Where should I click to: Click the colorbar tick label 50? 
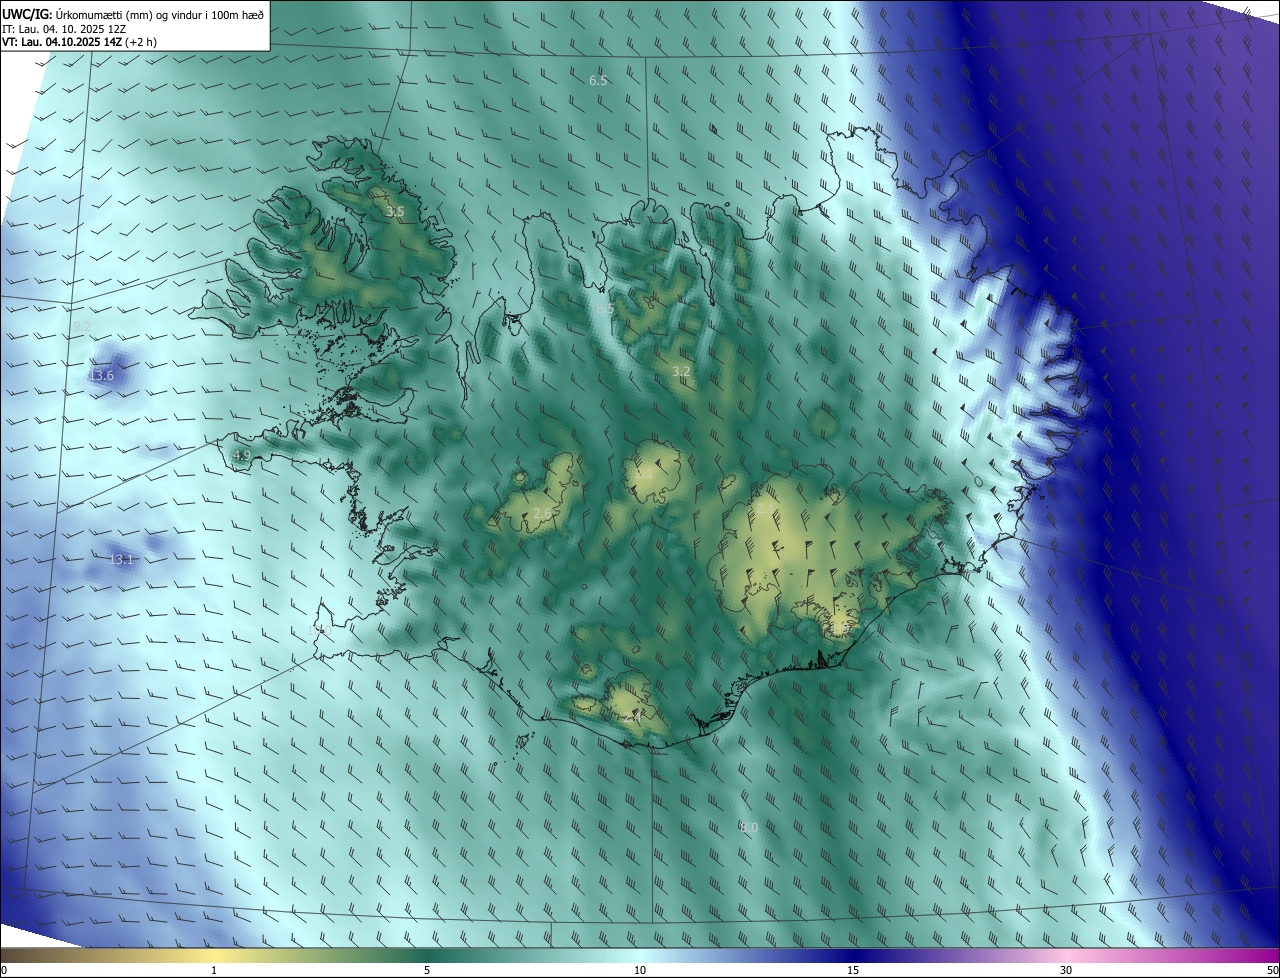tap(1272, 970)
